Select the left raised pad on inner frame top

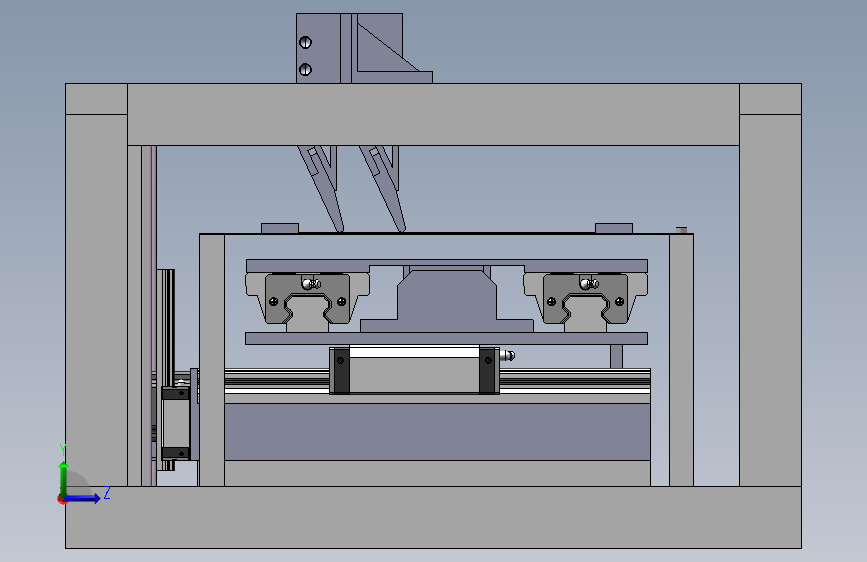(280, 228)
